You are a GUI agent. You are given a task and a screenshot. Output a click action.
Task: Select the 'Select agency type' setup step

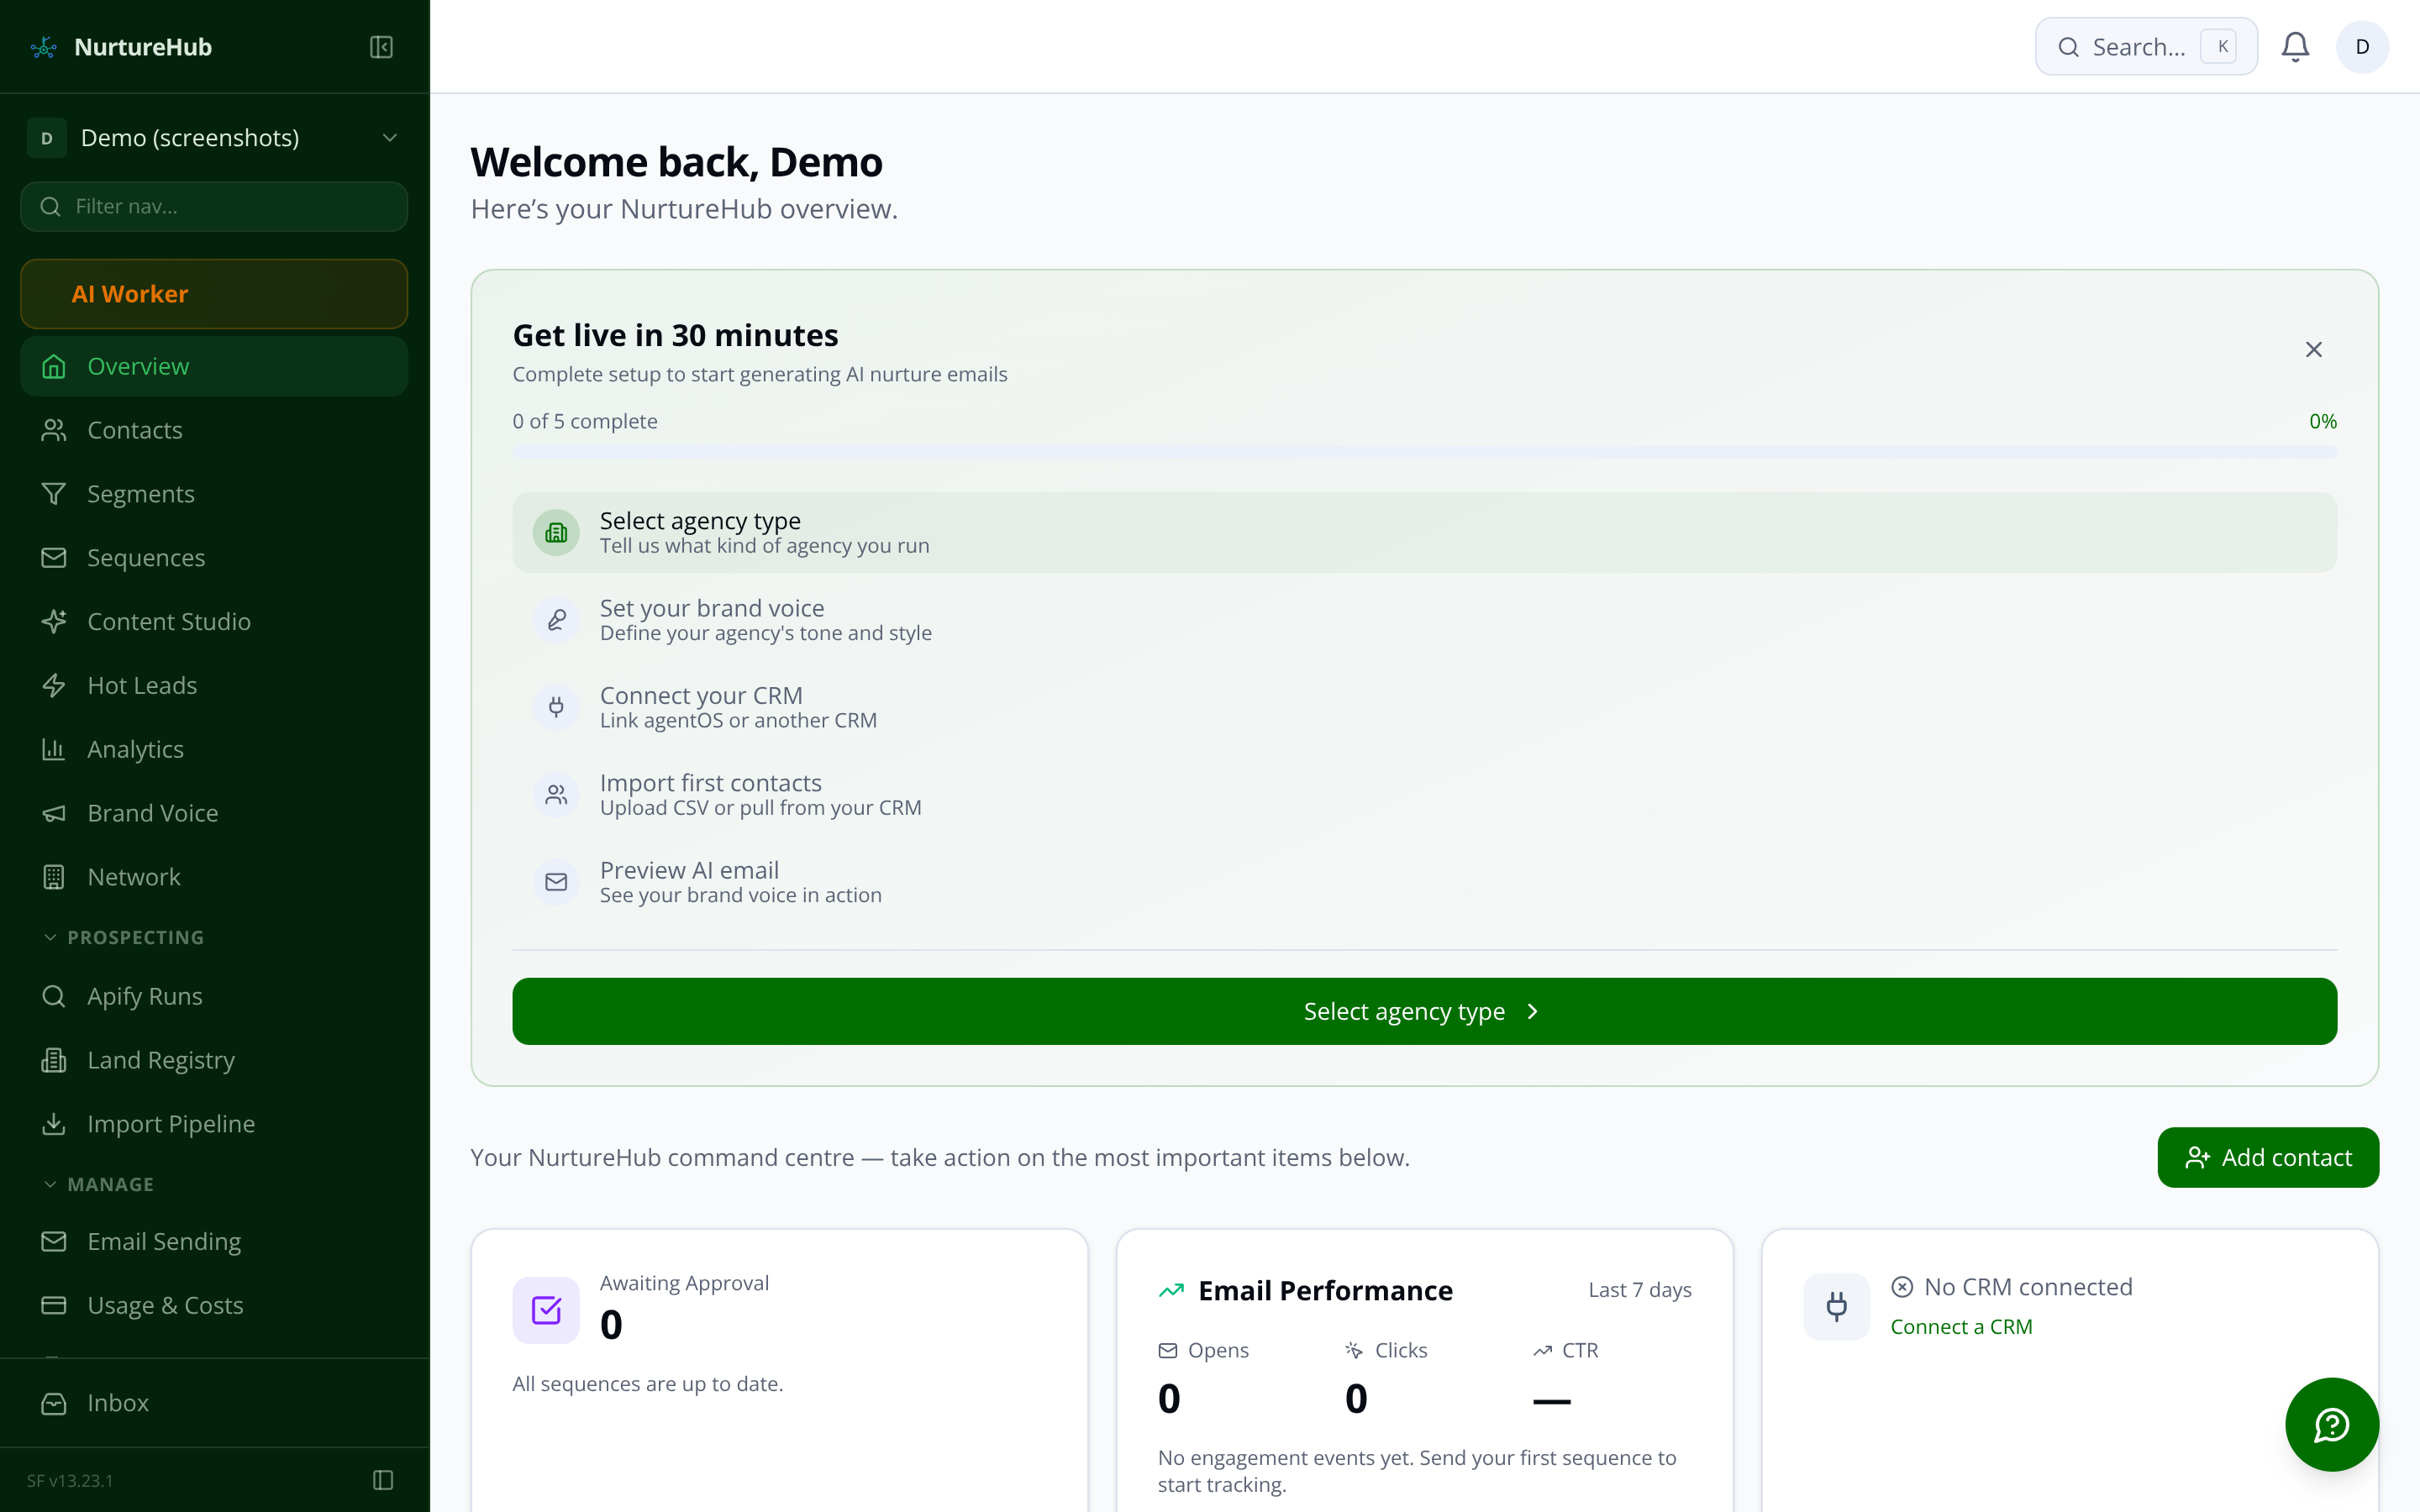[1424, 532]
